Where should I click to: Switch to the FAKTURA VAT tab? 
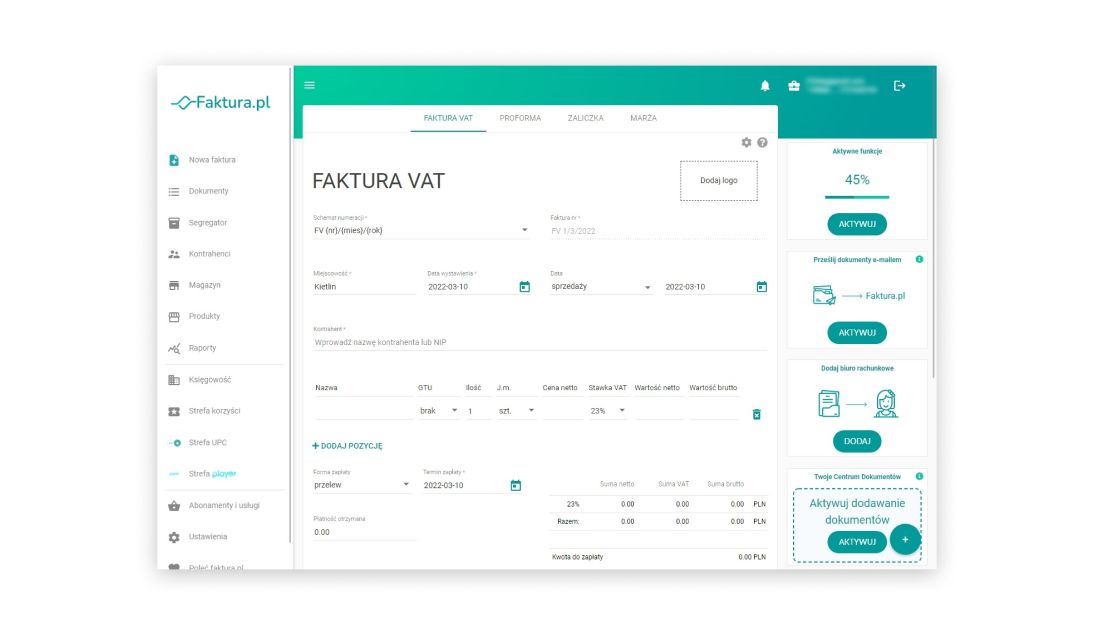448,118
